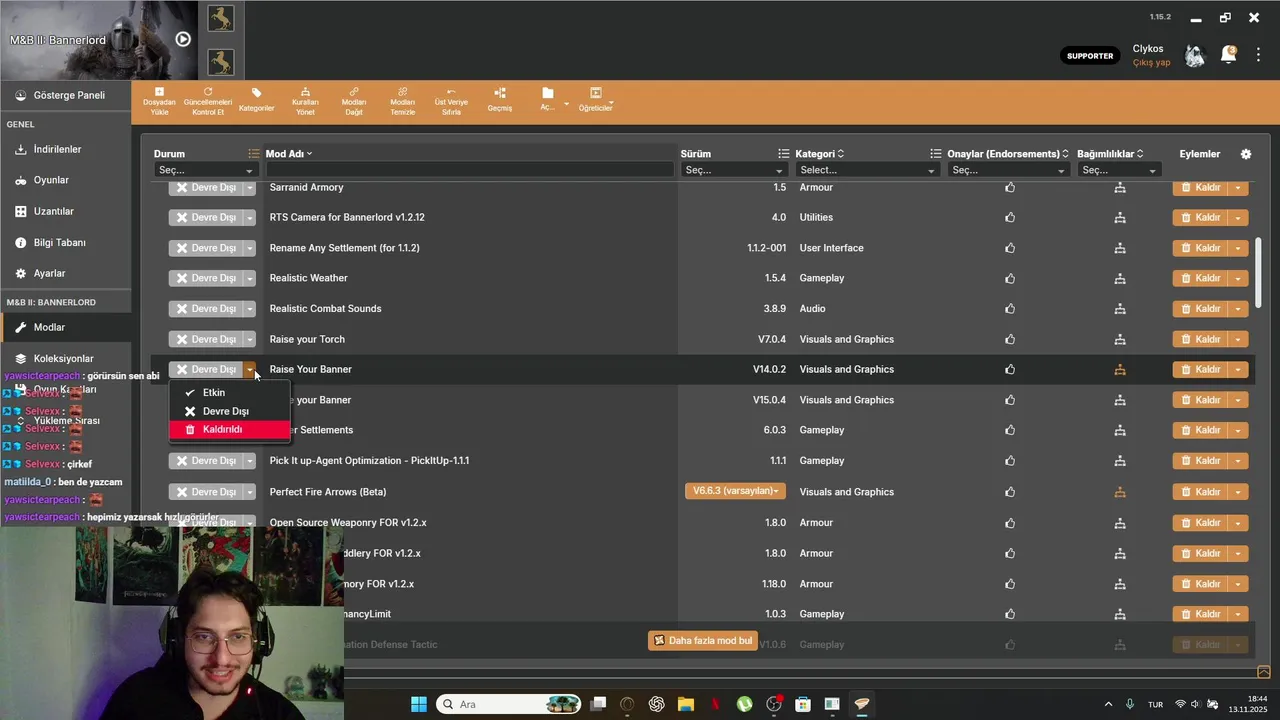Image resolution: width=1280 pixels, height=720 pixels.
Task: Click the SUPPORTER badge
Action: (1090, 55)
